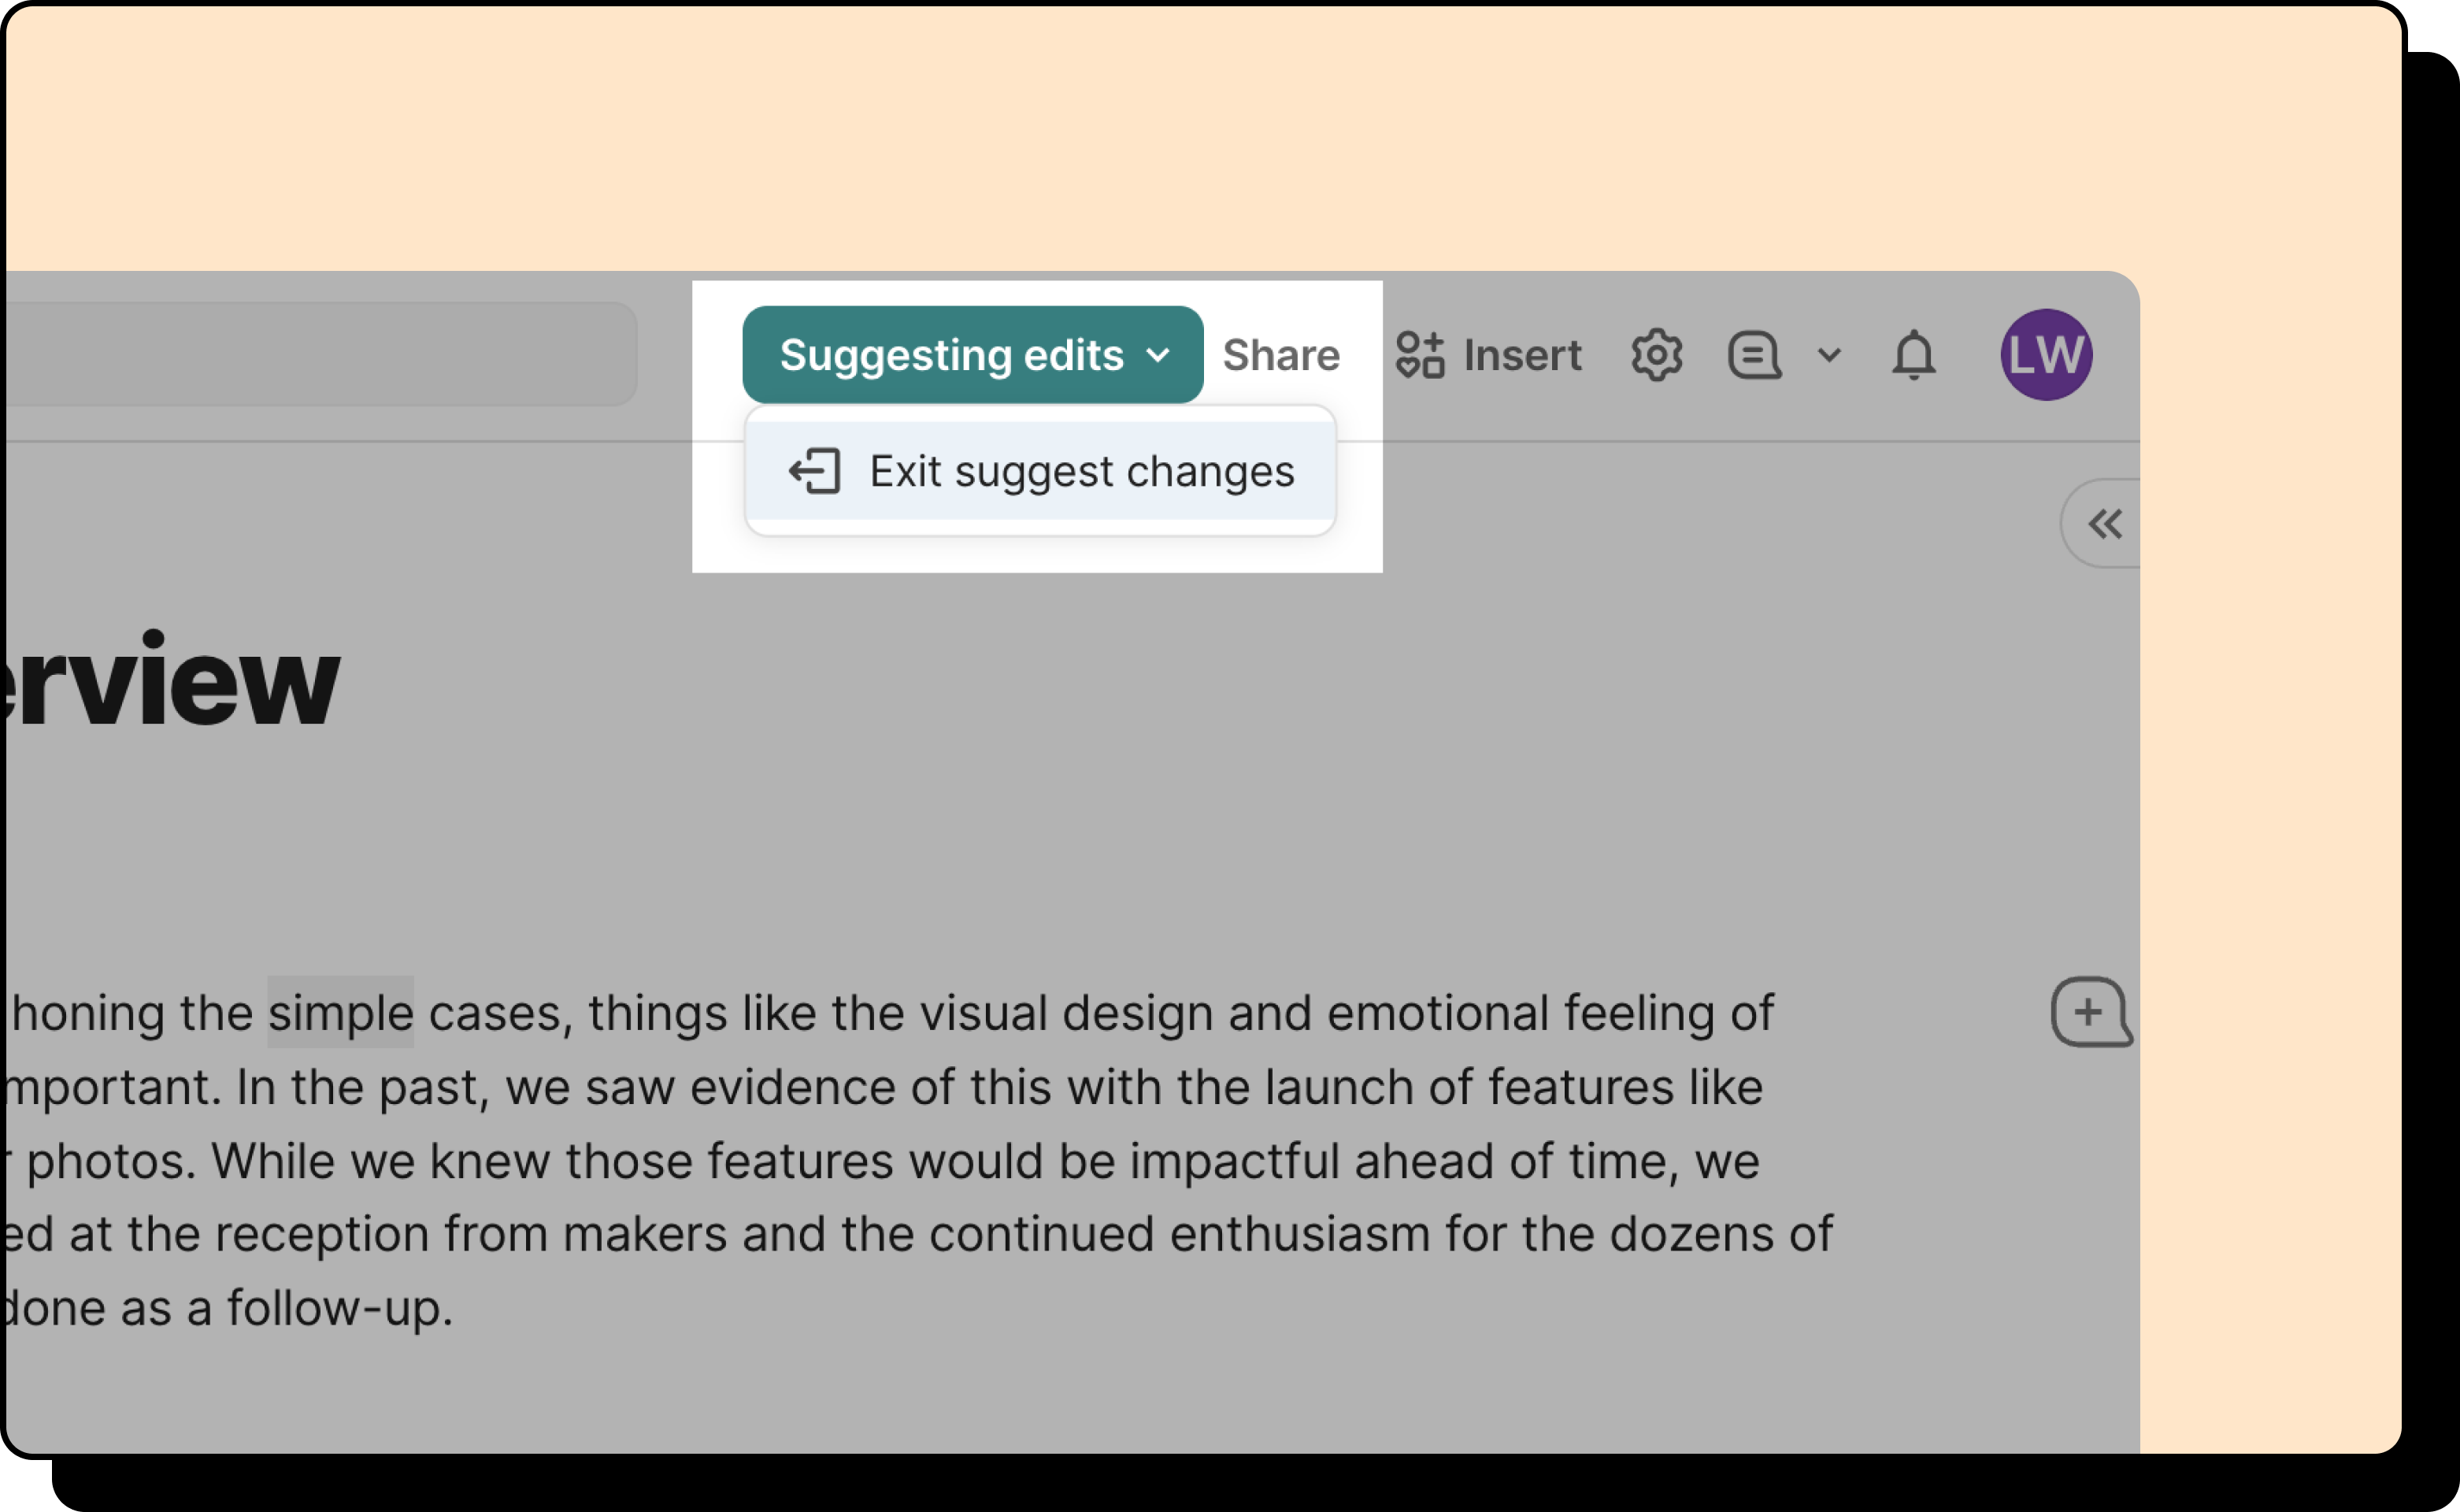
Task: Click the exit arrow icon in menu
Action: [814, 471]
